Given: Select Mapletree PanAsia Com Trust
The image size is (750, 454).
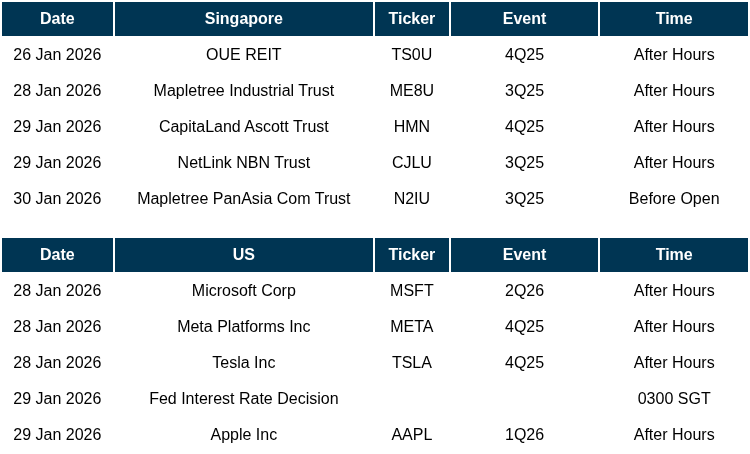Looking at the screenshot, I should [243, 199].
